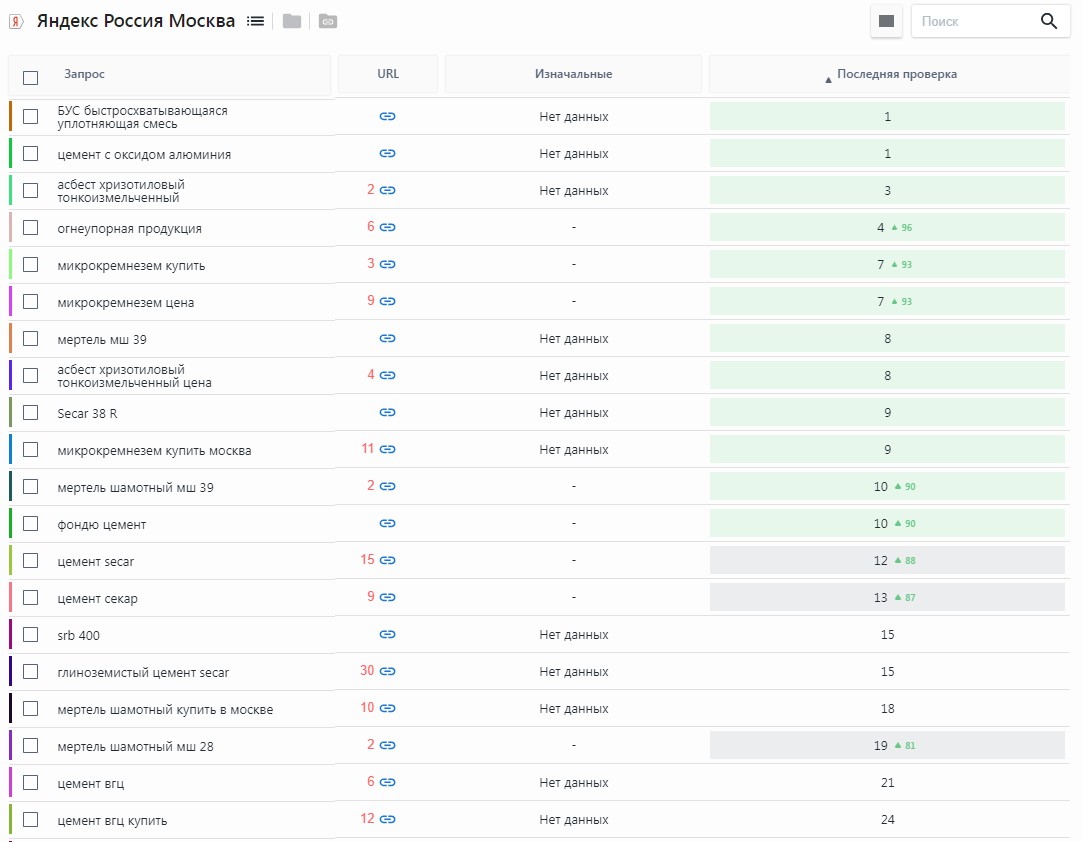Open URL link icon for 'фондю цемент'

388,524
